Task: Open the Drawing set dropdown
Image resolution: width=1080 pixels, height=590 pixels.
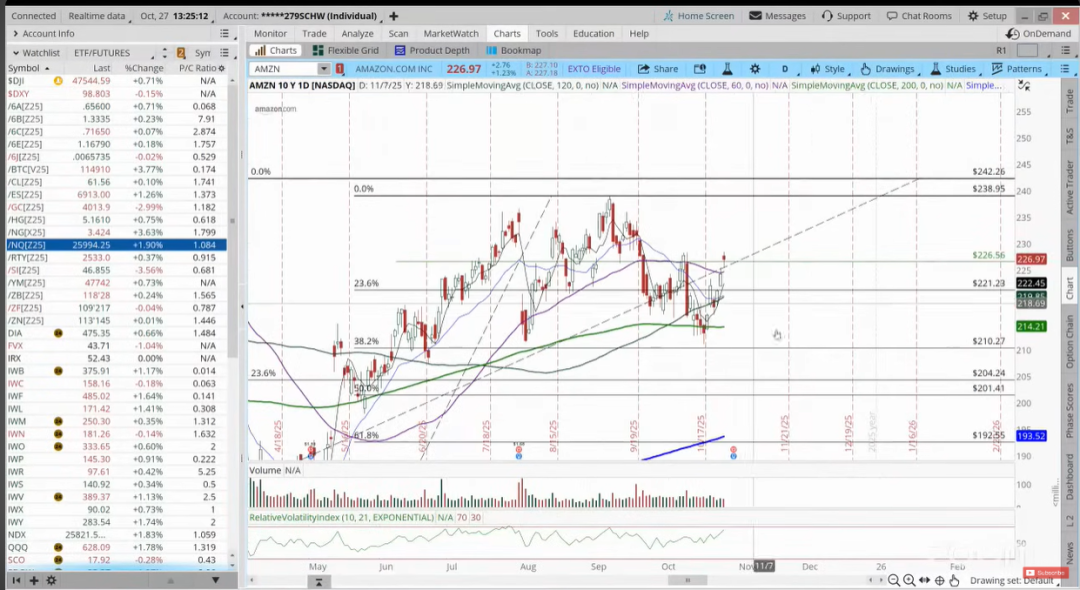Action: (1010, 580)
